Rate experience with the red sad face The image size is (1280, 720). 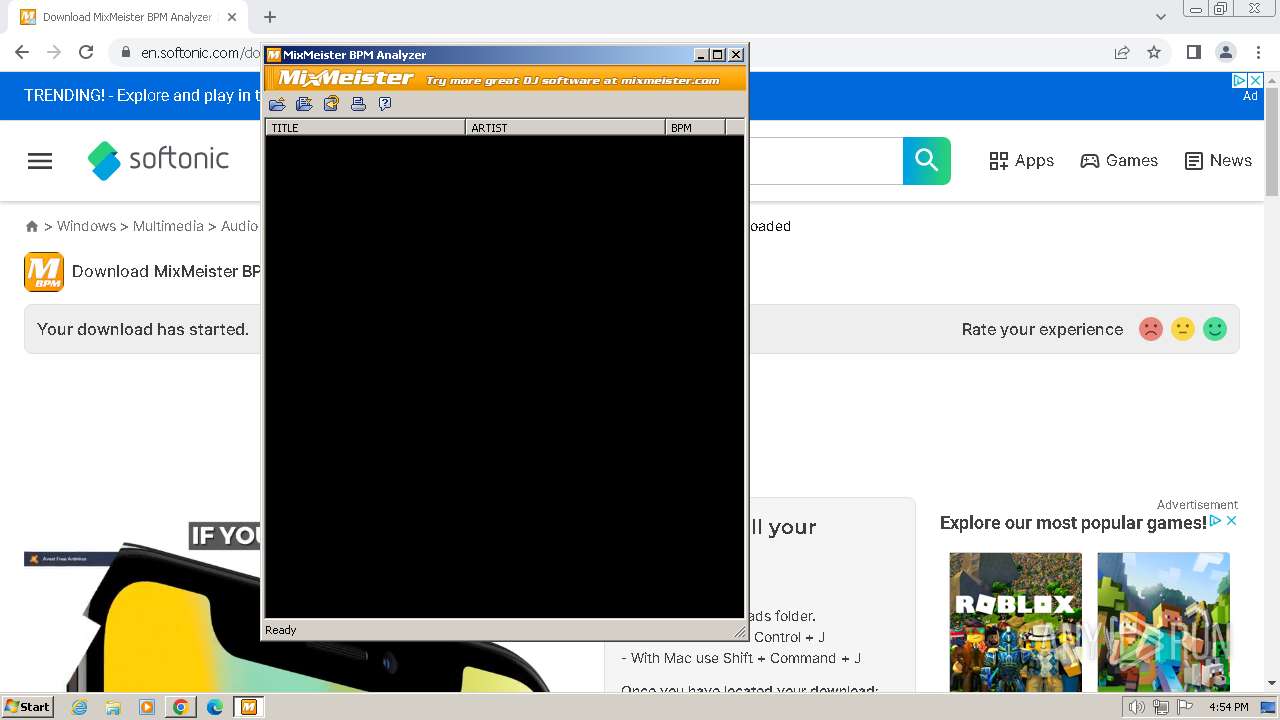[1151, 329]
